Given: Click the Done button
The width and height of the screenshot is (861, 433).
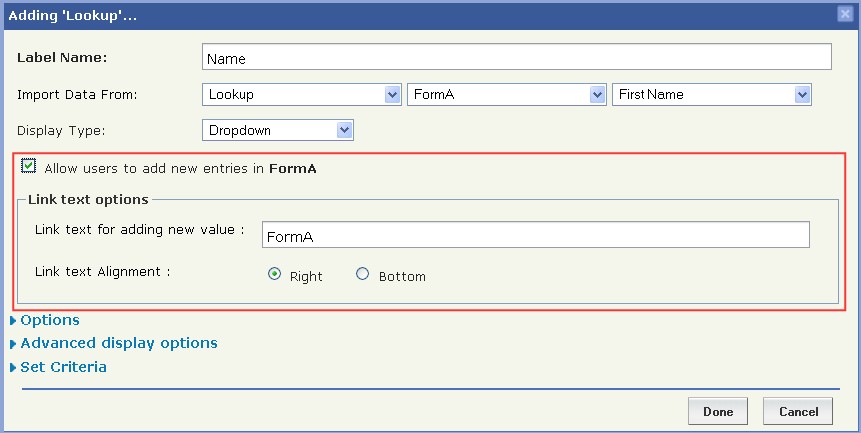Looking at the screenshot, I should 717,411.
